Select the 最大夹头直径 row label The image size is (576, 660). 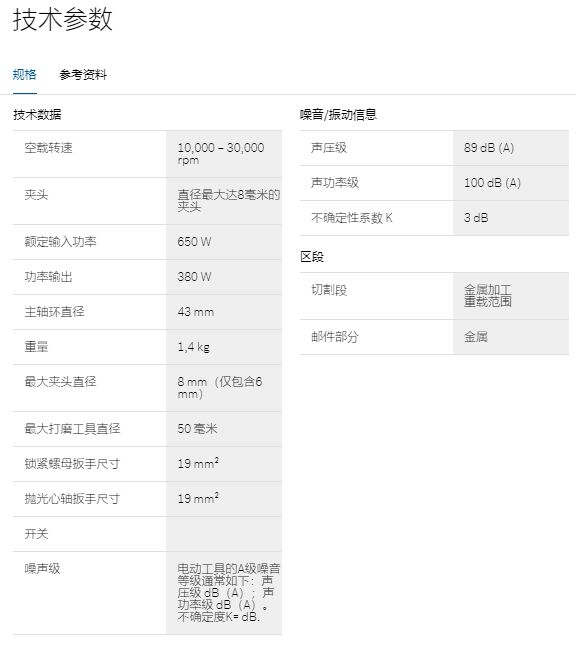click(60, 381)
